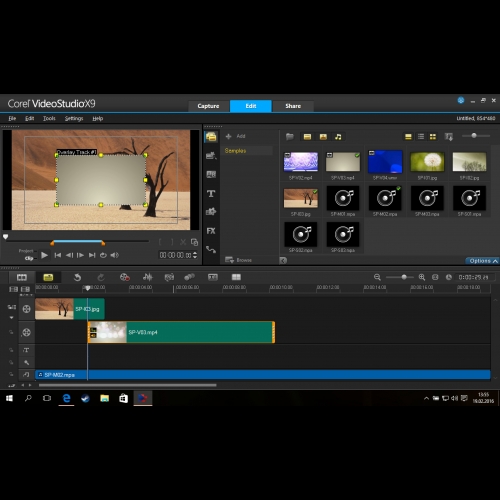
Task: Expand track options arrow below video track
Action: pyautogui.click(x=12, y=318)
